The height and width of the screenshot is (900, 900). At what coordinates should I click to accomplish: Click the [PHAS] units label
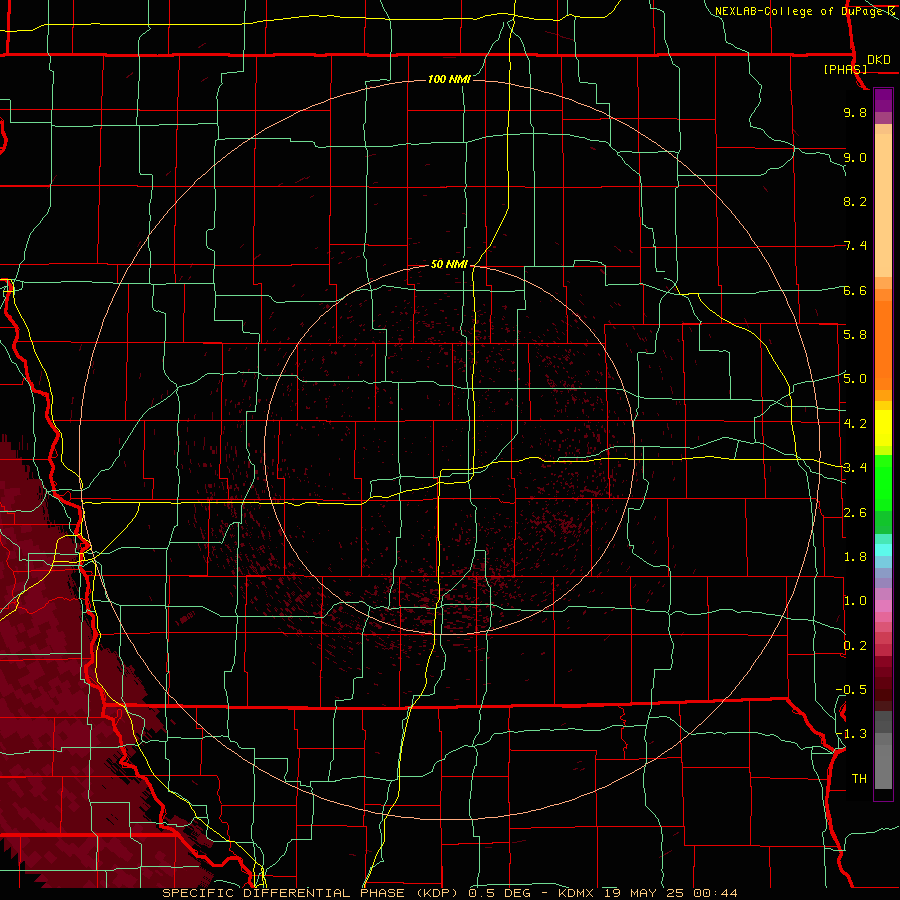point(845,70)
